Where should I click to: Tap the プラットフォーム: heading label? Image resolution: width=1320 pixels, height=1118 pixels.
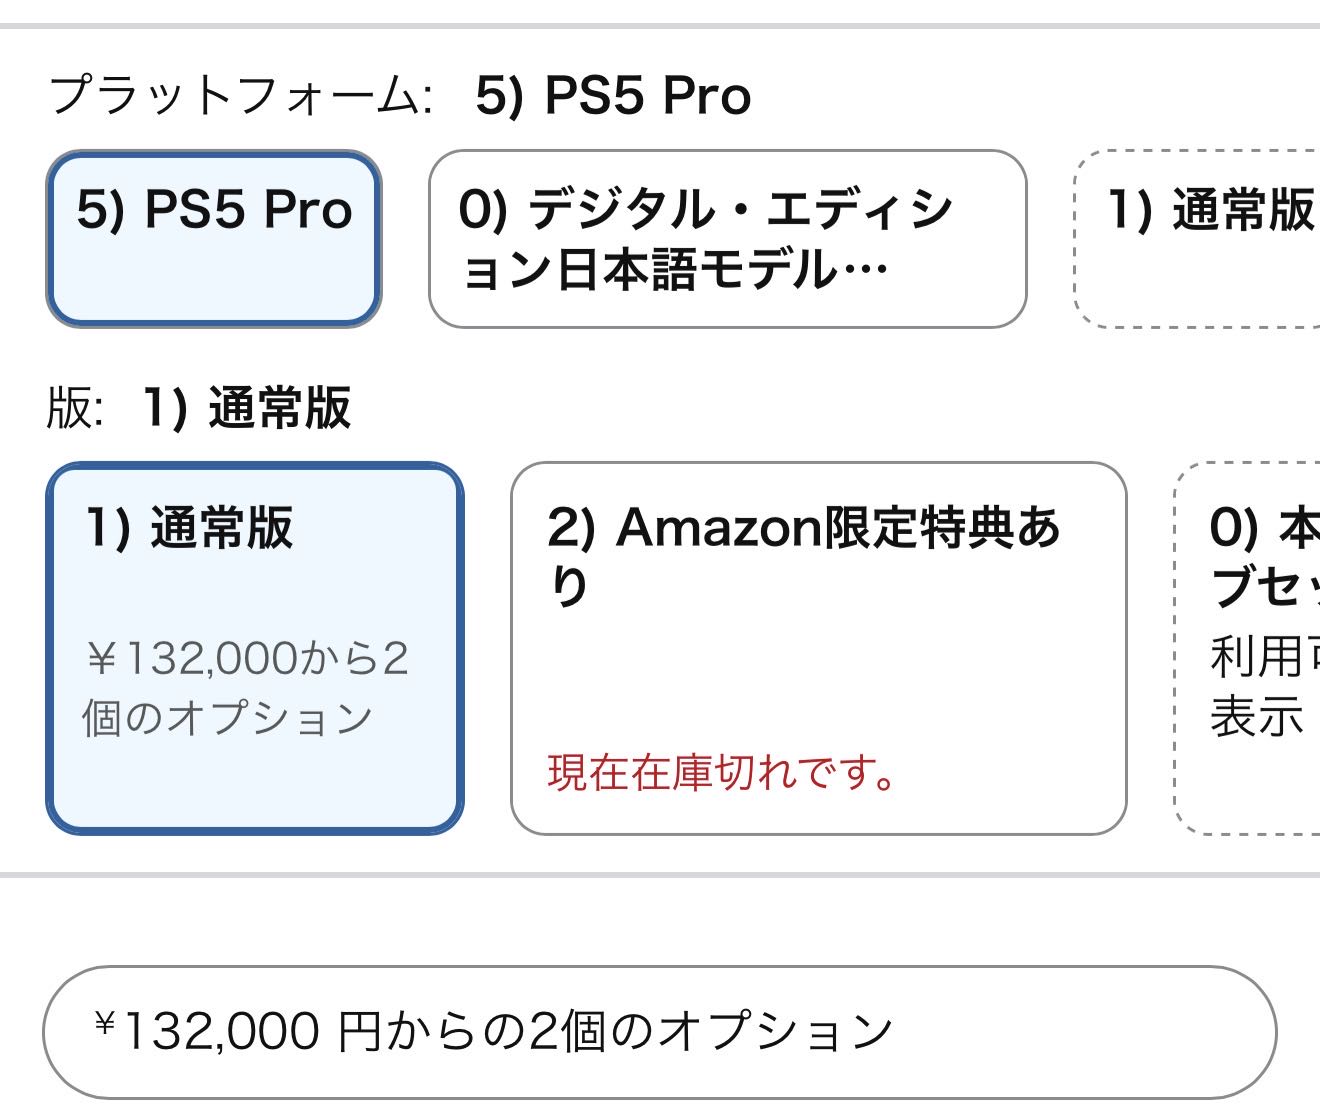click(x=240, y=97)
